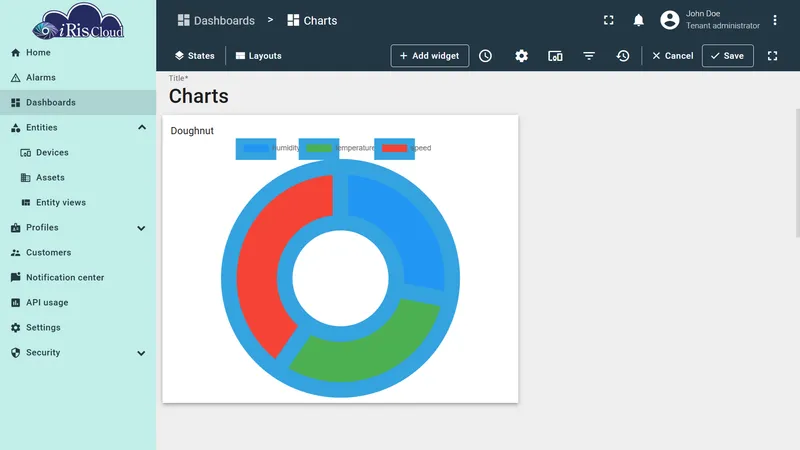Click the Doughnut widget title
This screenshot has width=800, height=450.
pyautogui.click(x=192, y=131)
